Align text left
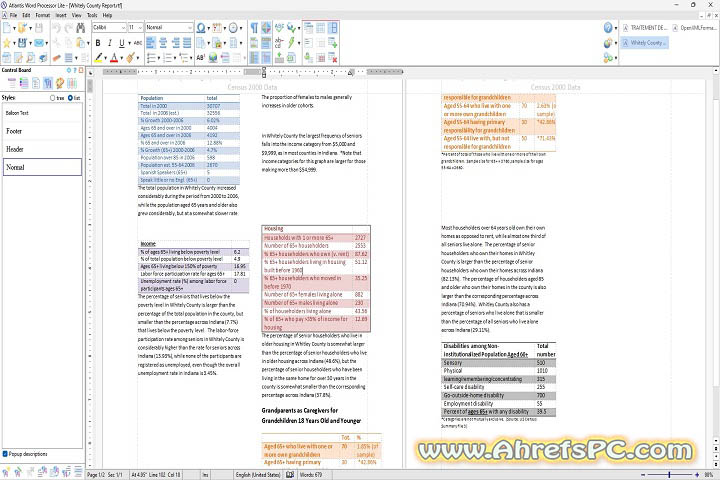 click(x=151, y=43)
